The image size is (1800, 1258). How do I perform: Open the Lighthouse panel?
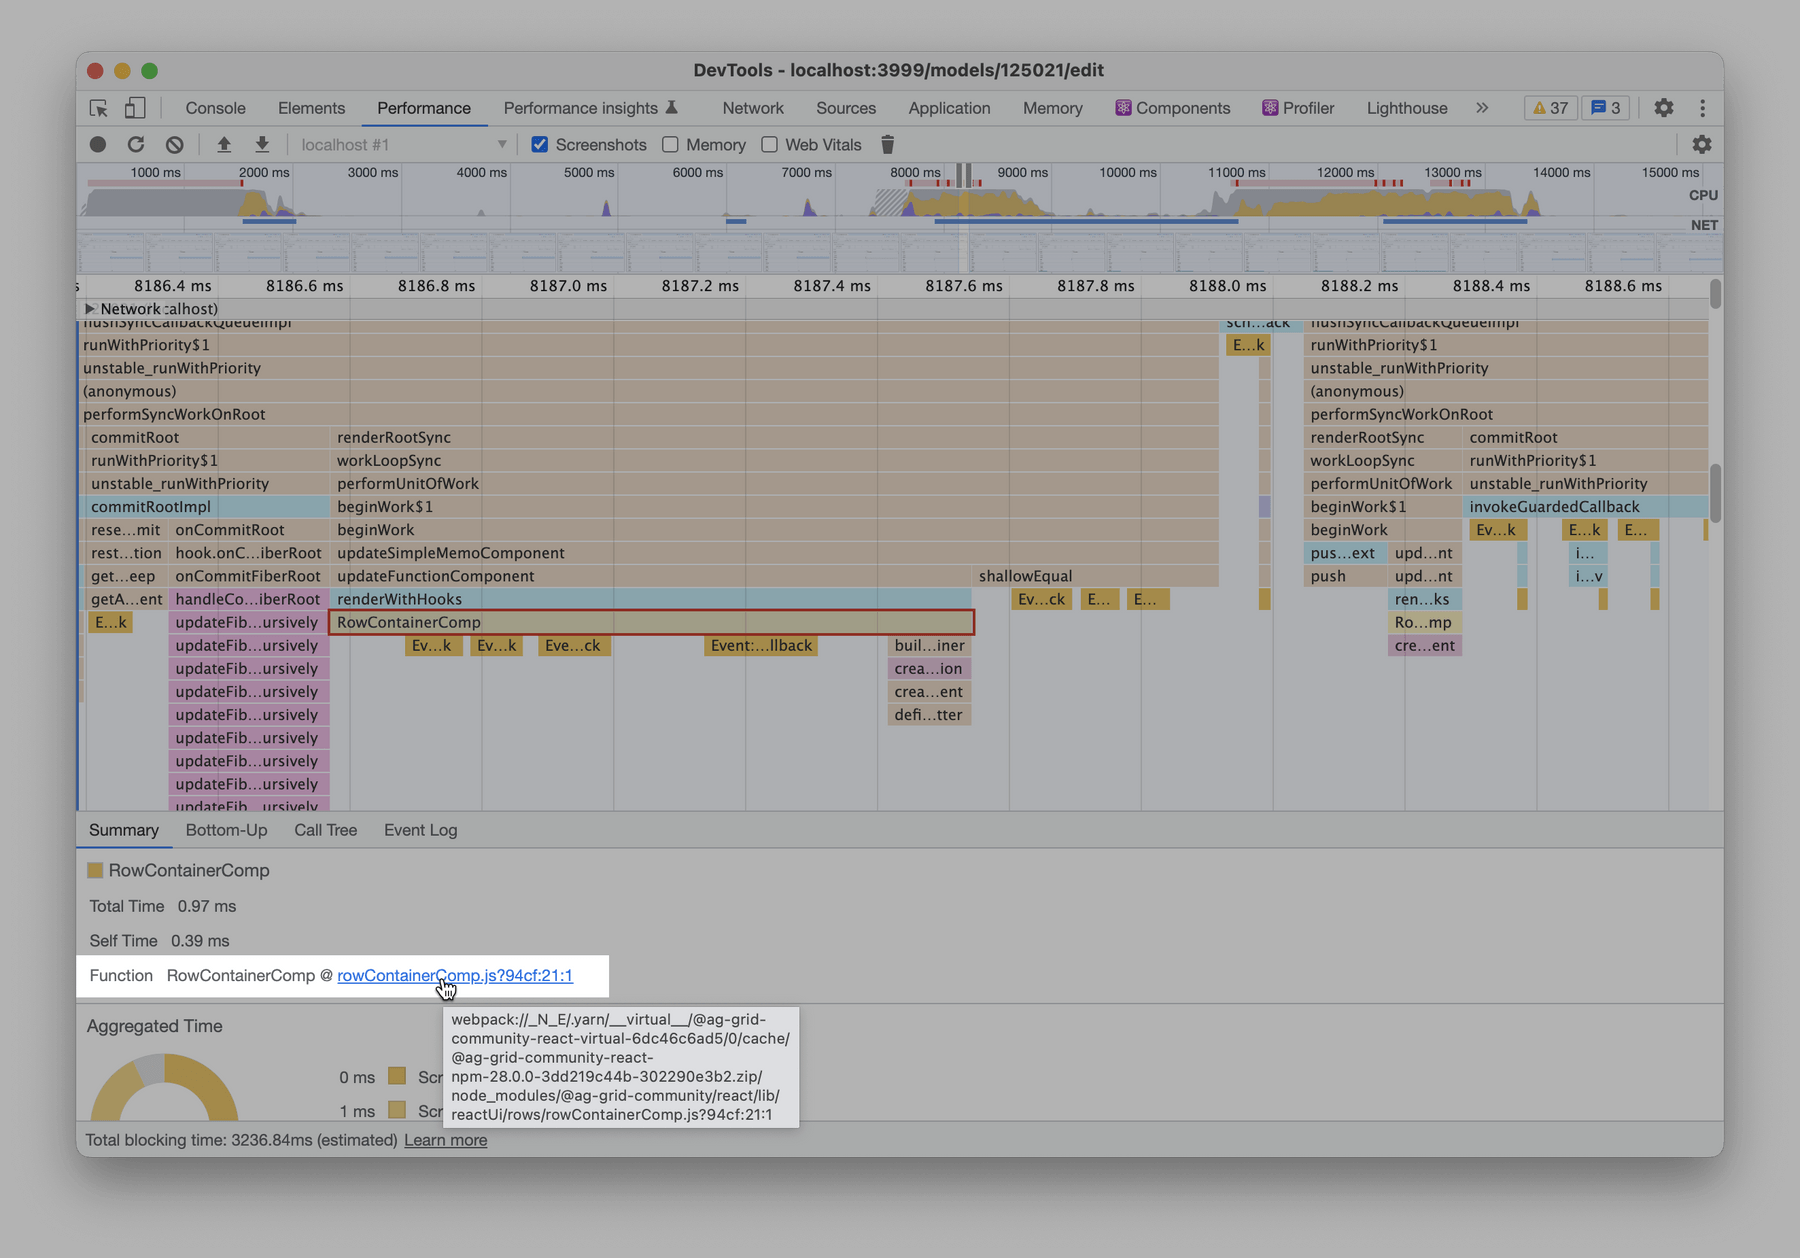(x=1406, y=107)
